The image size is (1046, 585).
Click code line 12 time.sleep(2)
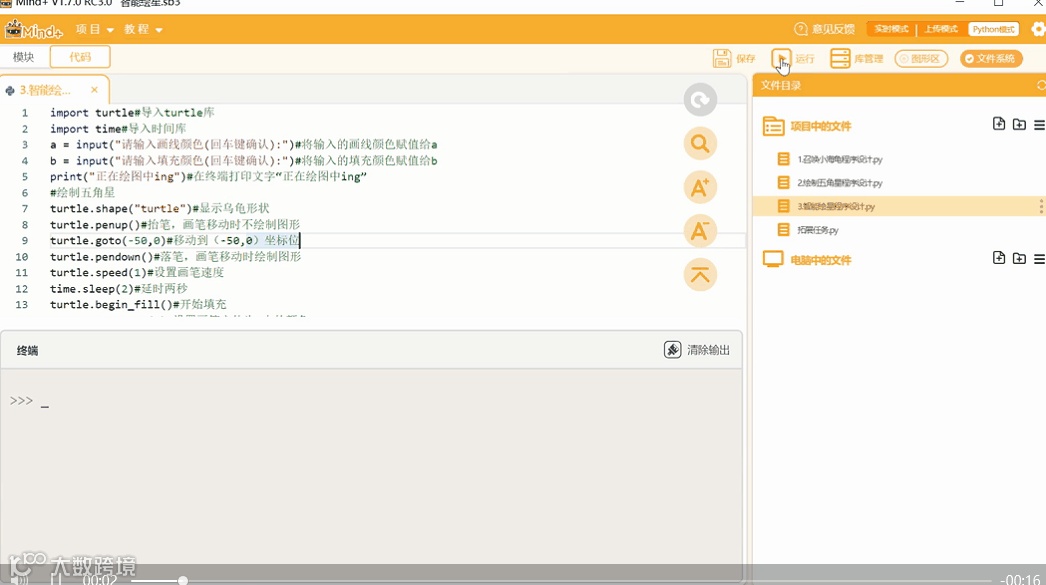pyautogui.click(x=119, y=289)
